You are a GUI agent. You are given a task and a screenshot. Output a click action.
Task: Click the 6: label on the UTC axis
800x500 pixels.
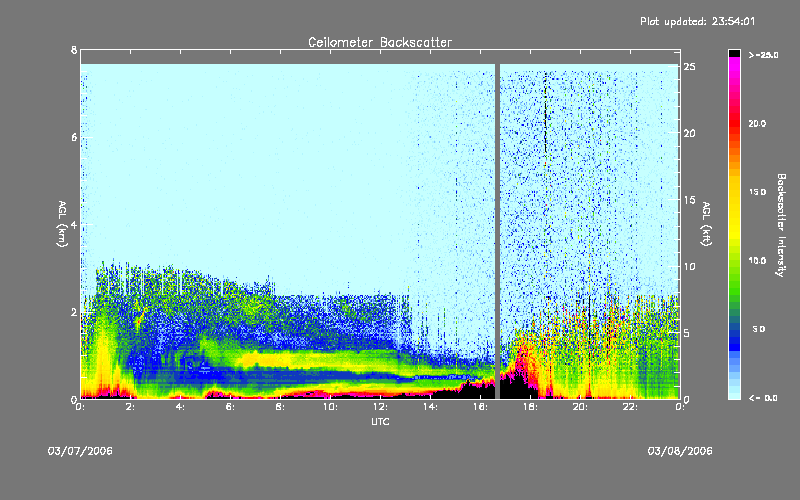[230, 407]
